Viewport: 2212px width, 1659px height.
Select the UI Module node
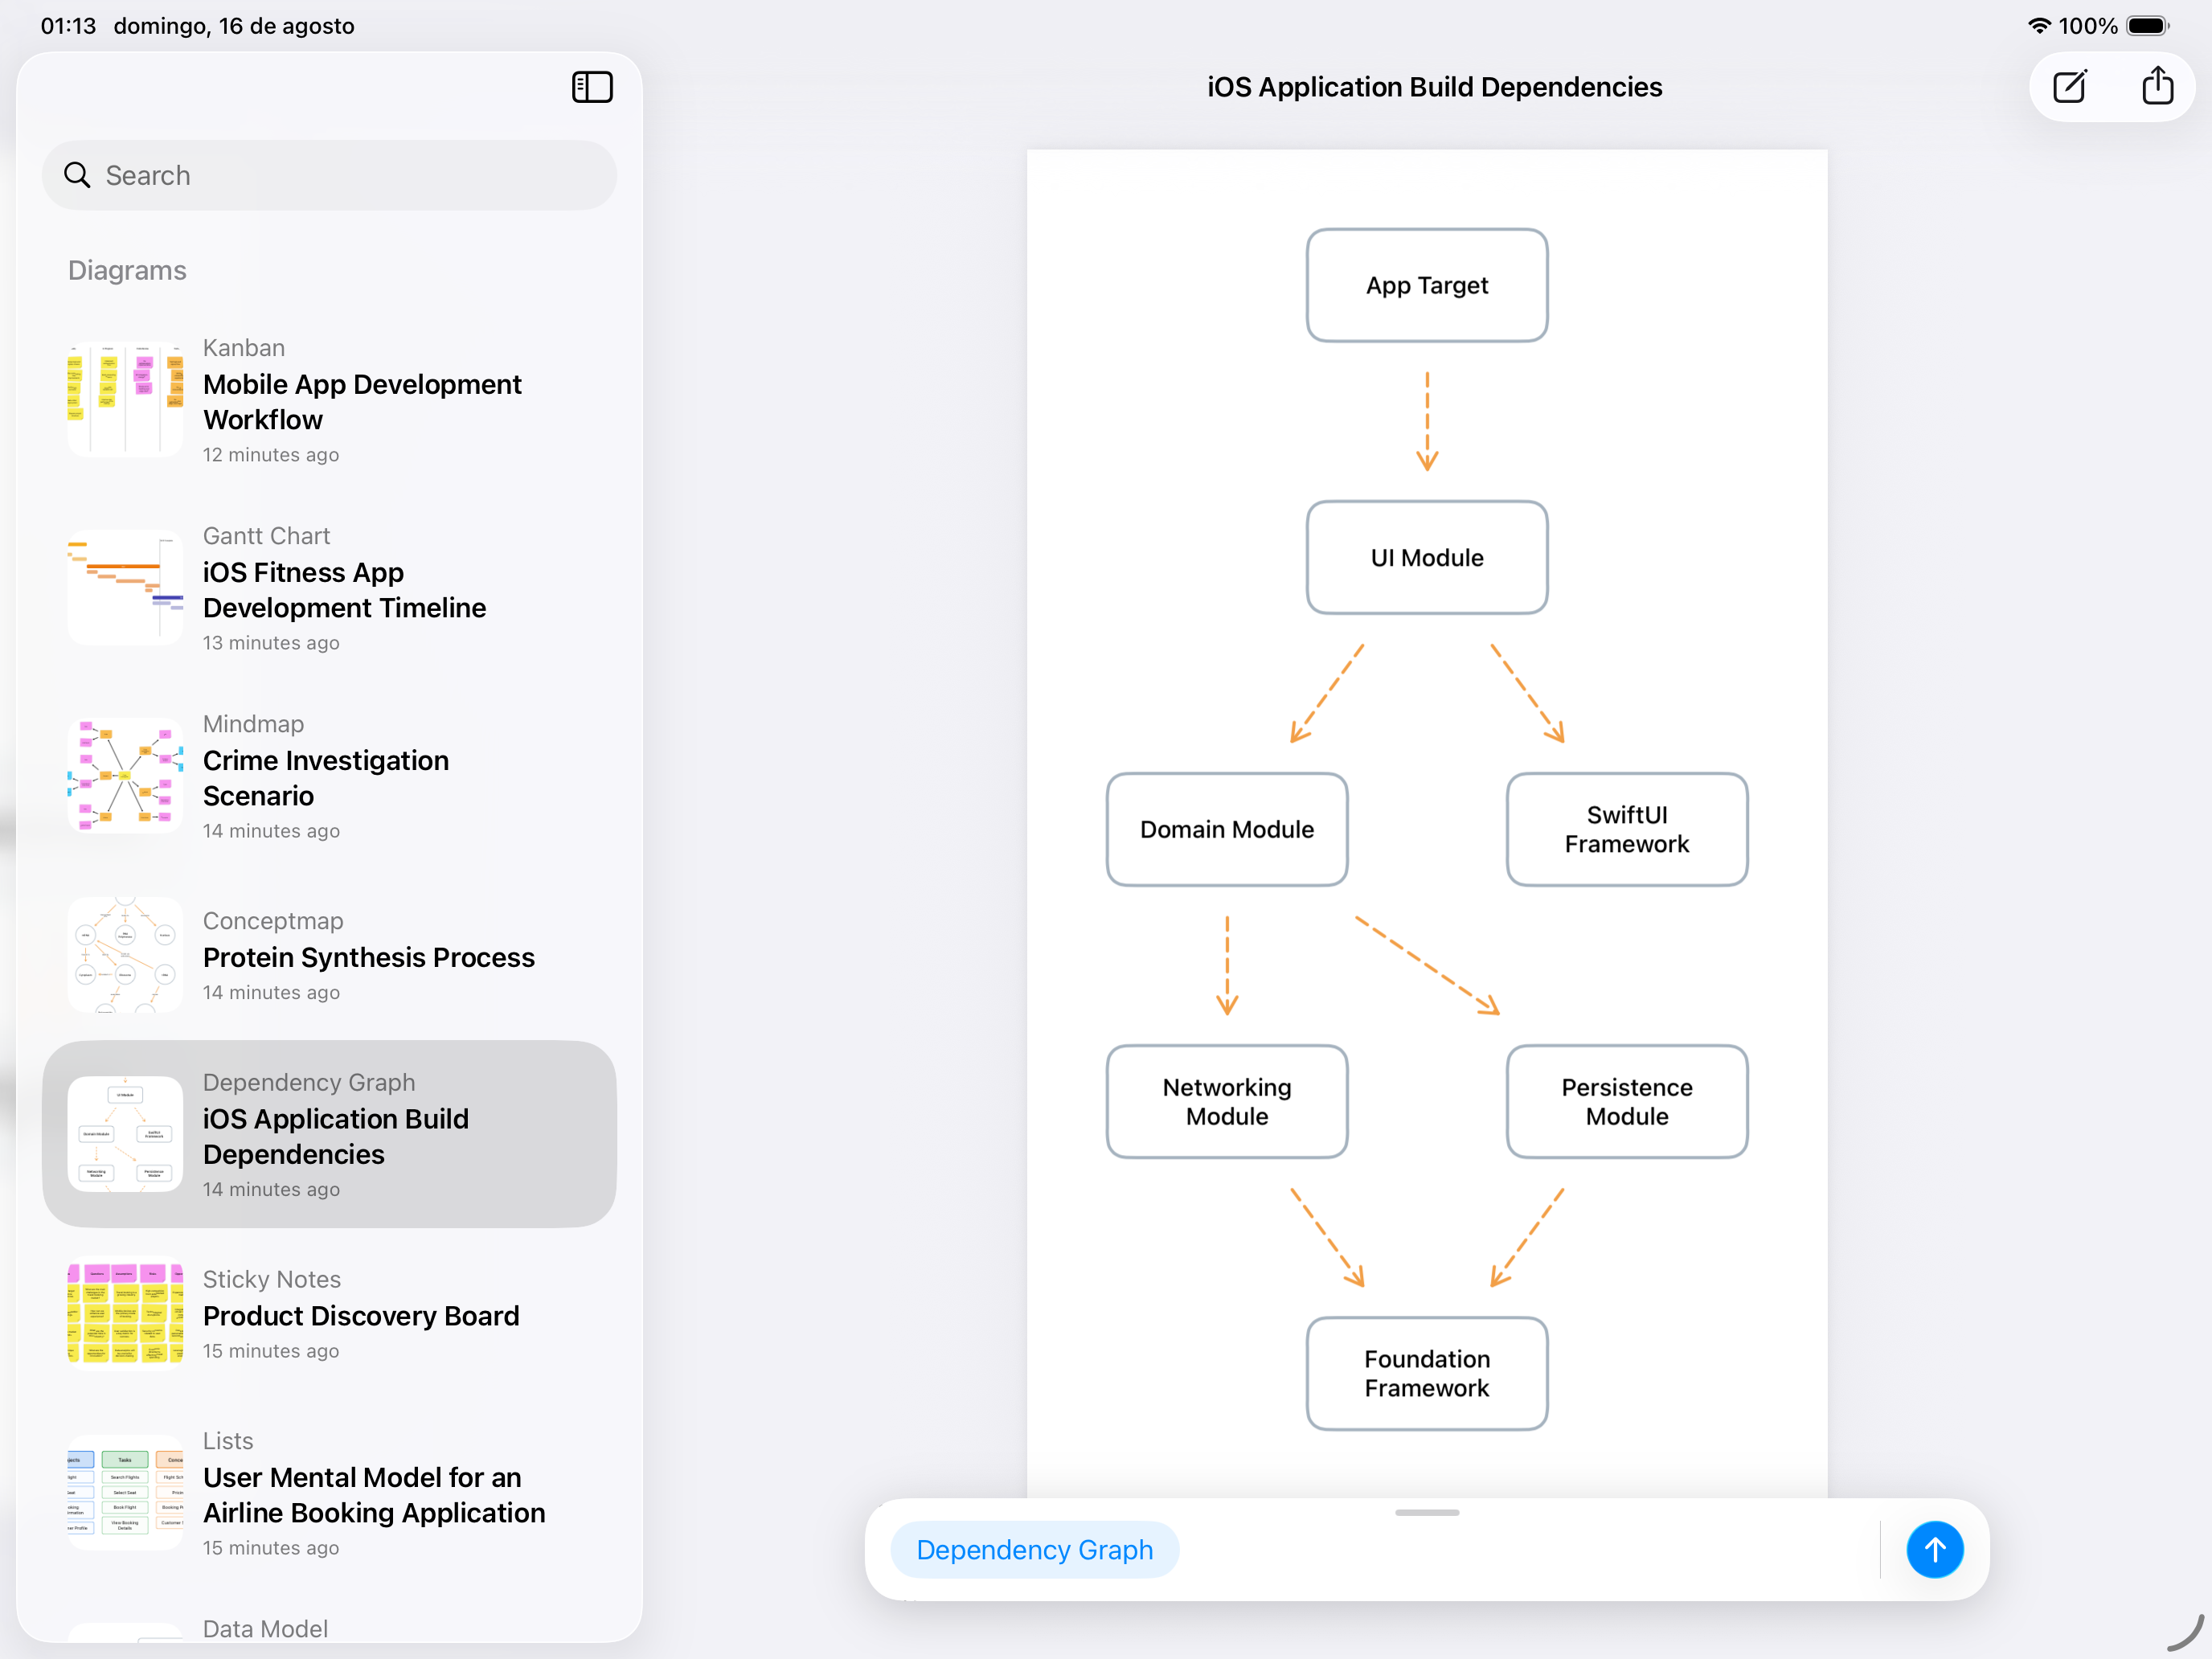[x=1427, y=557]
